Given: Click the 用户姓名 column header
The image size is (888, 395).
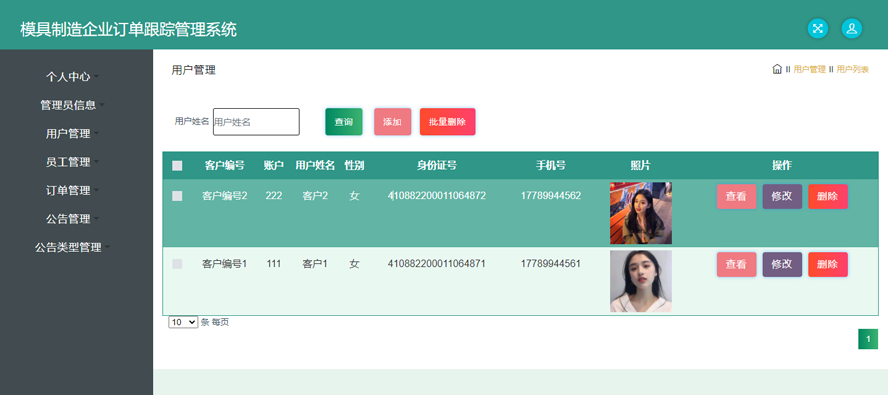Looking at the screenshot, I should tap(315, 165).
